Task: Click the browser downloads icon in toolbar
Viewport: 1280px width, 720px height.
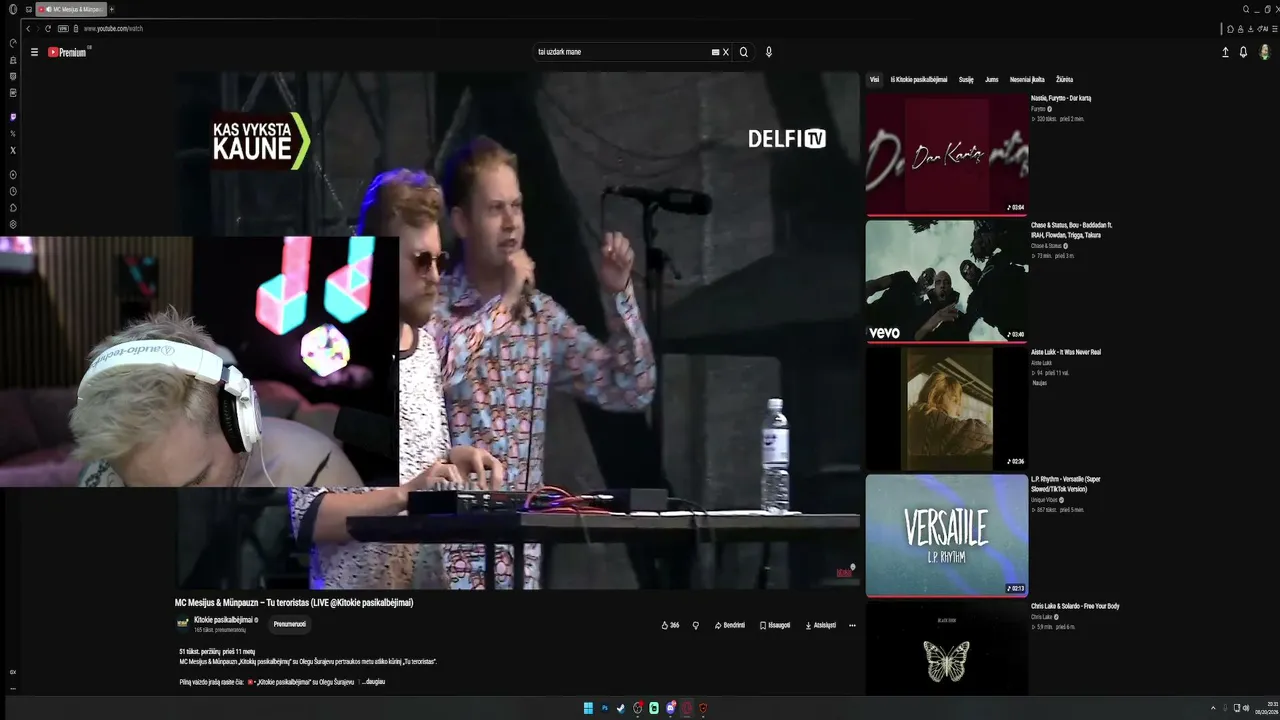Action: tap(1250, 29)
